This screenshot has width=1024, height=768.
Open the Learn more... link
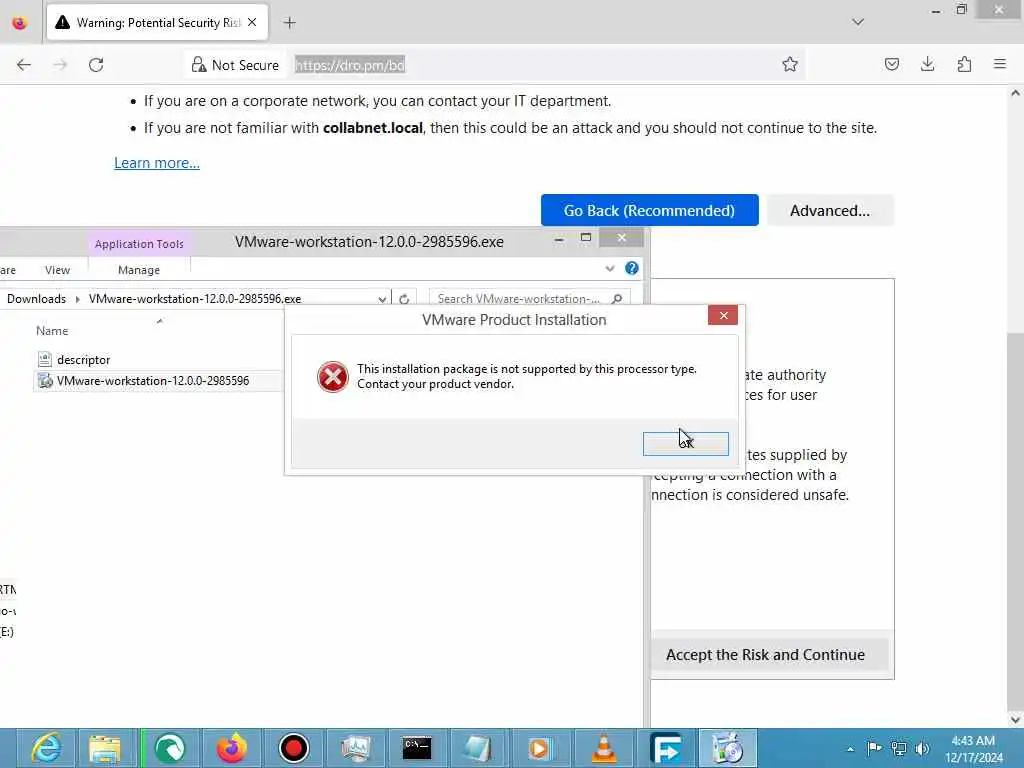pyautogui.click(x=157, y=163)
